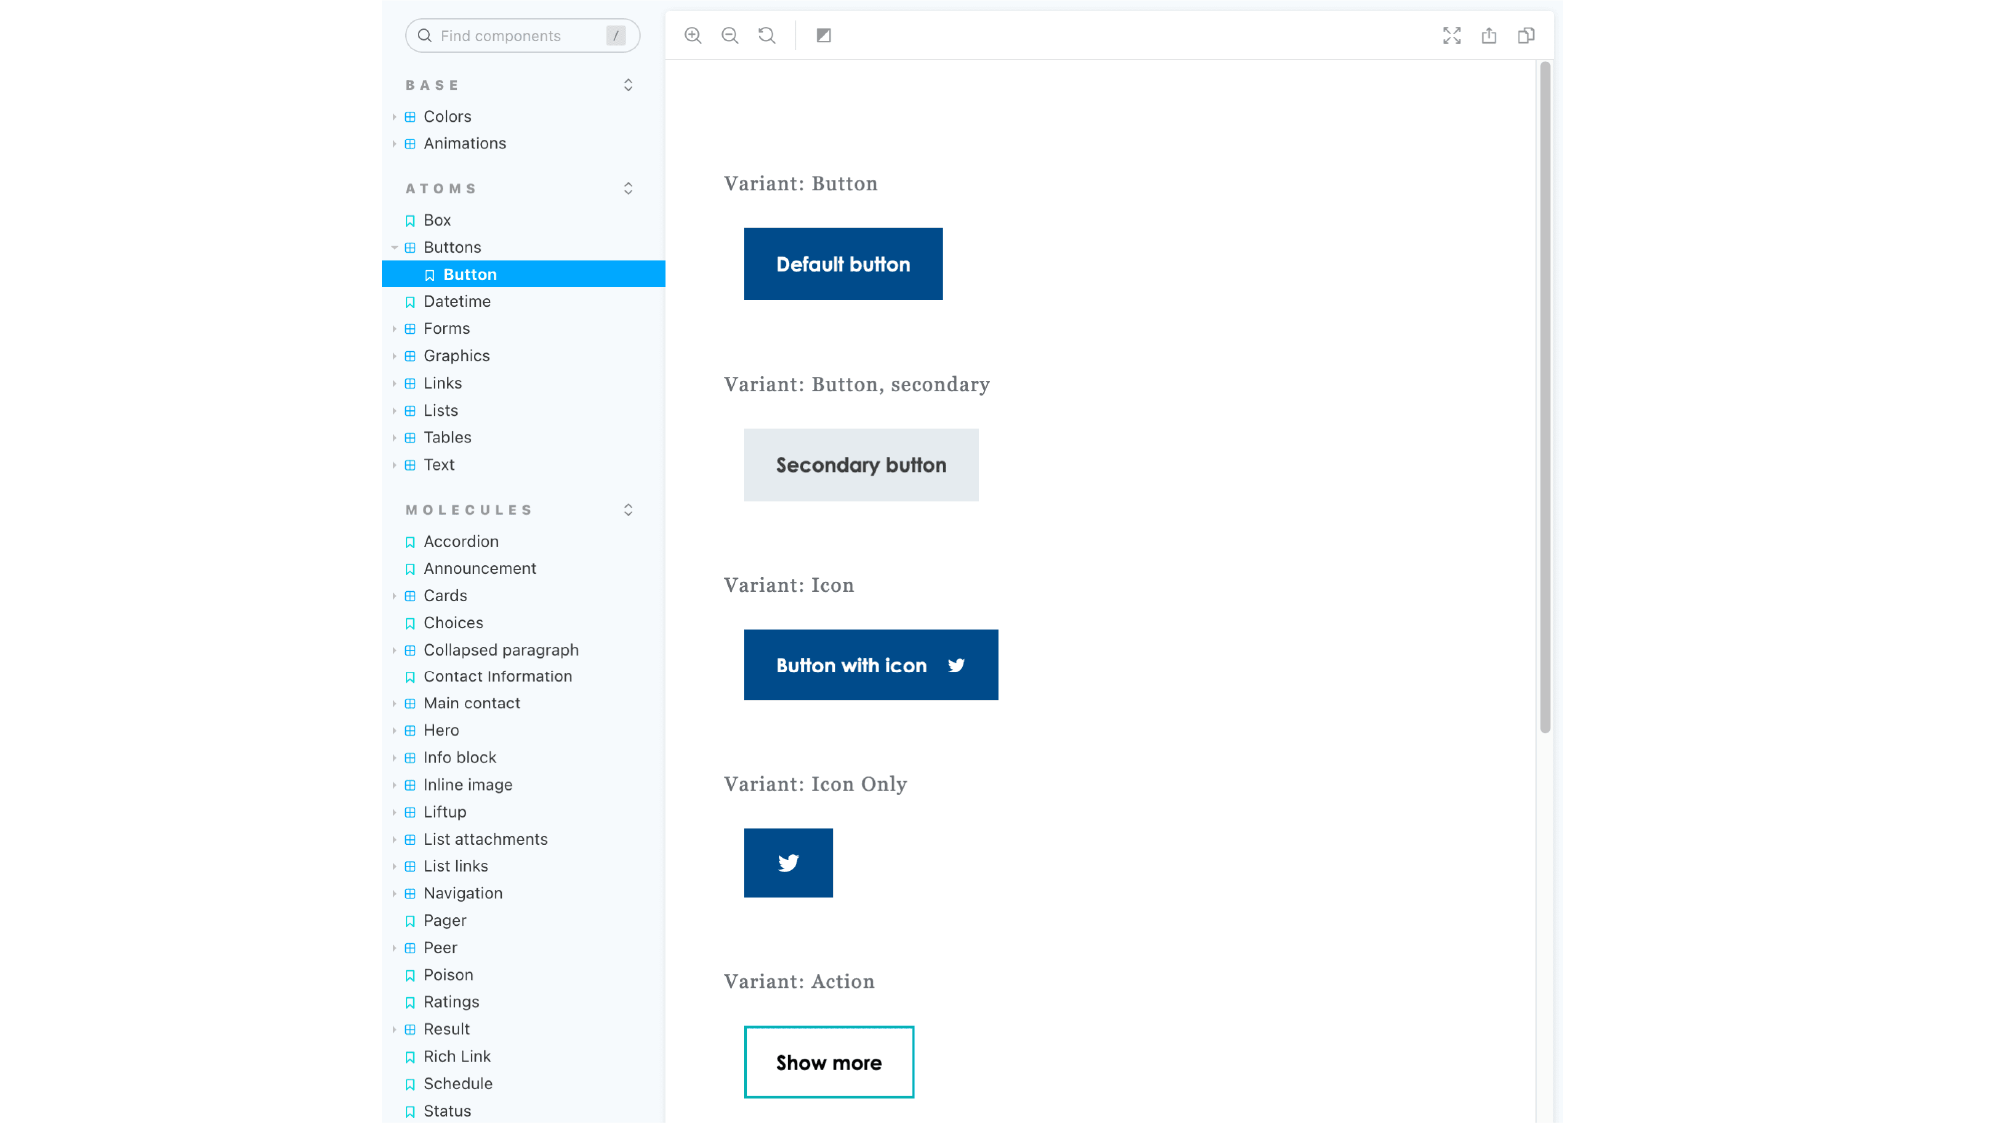The height and width of the screenshot is (1126, 2000).
Task: Toggle the preview background icon
Action: (824, 36)
